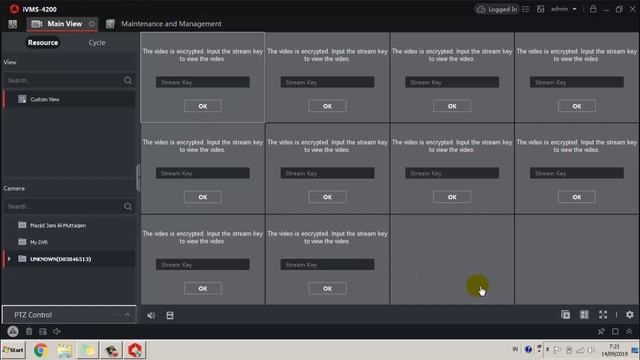Viewport: 640px width, 360px height.
Task: Click OK in second row, fourth window
Action: click(576, 197)
